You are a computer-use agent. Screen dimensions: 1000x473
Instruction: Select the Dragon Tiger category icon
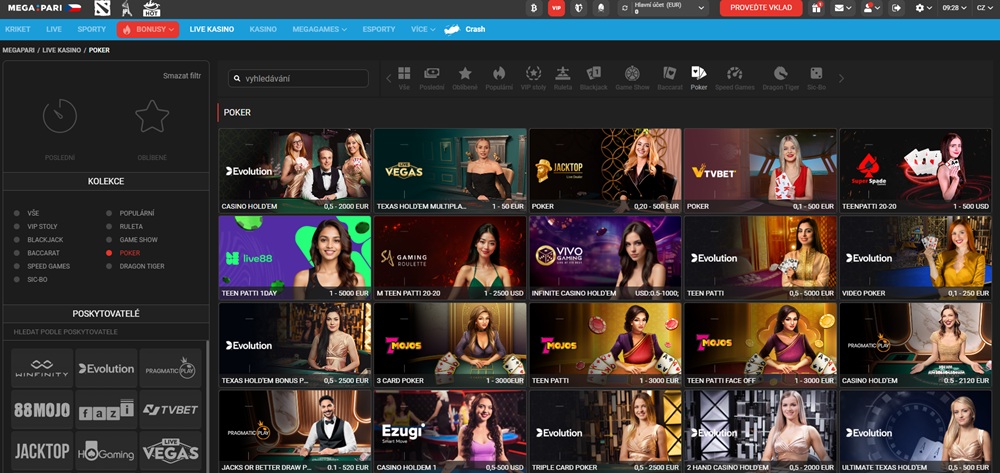tap(781, 78)
